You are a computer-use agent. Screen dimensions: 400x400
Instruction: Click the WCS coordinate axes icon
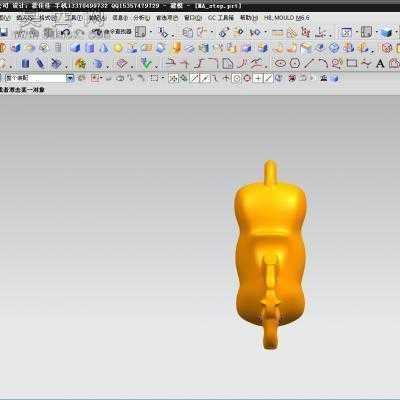(321, 33)
